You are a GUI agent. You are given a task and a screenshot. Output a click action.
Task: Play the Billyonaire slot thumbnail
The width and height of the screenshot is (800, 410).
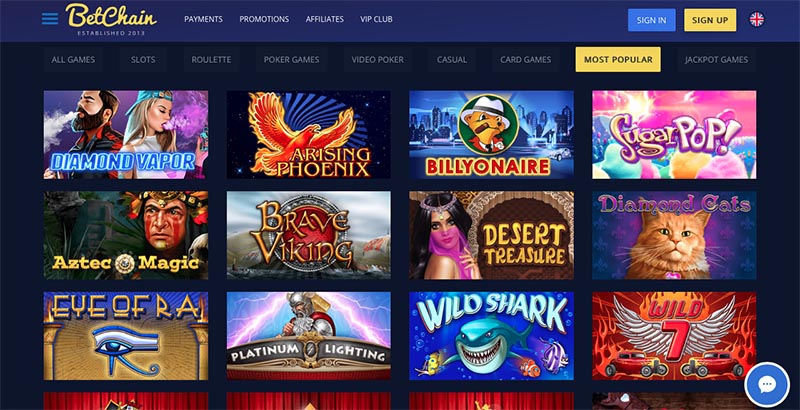point(491,135)
